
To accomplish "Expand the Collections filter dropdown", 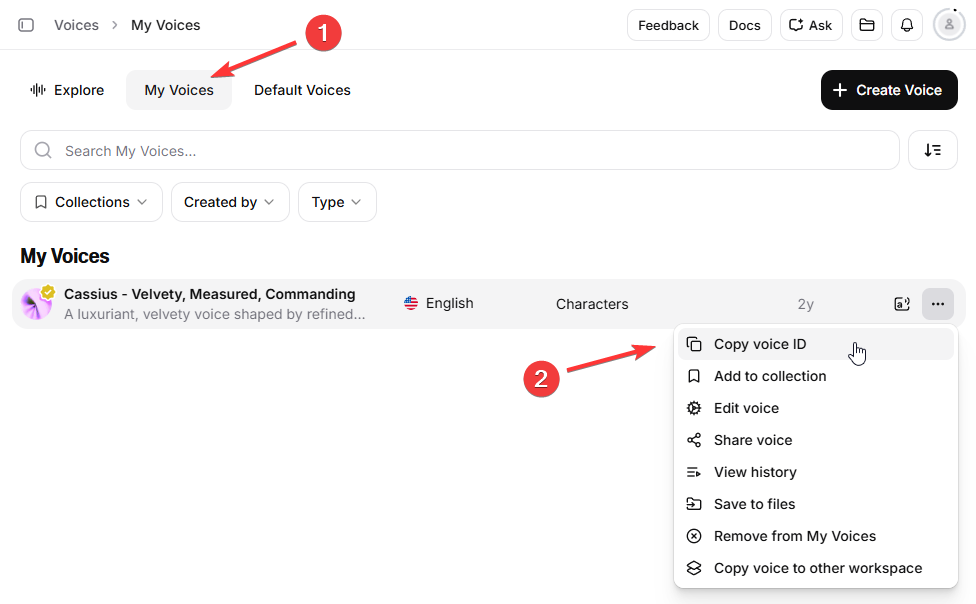I will coord(91,202).
